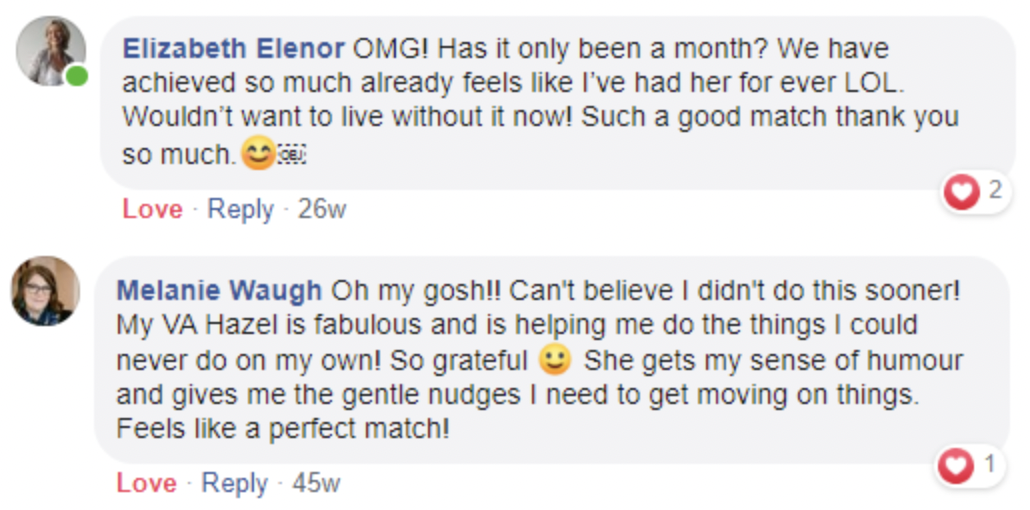Reply to Elizabeth Elenor's comment
This screenshot has width=1030, height=510.
240,210
